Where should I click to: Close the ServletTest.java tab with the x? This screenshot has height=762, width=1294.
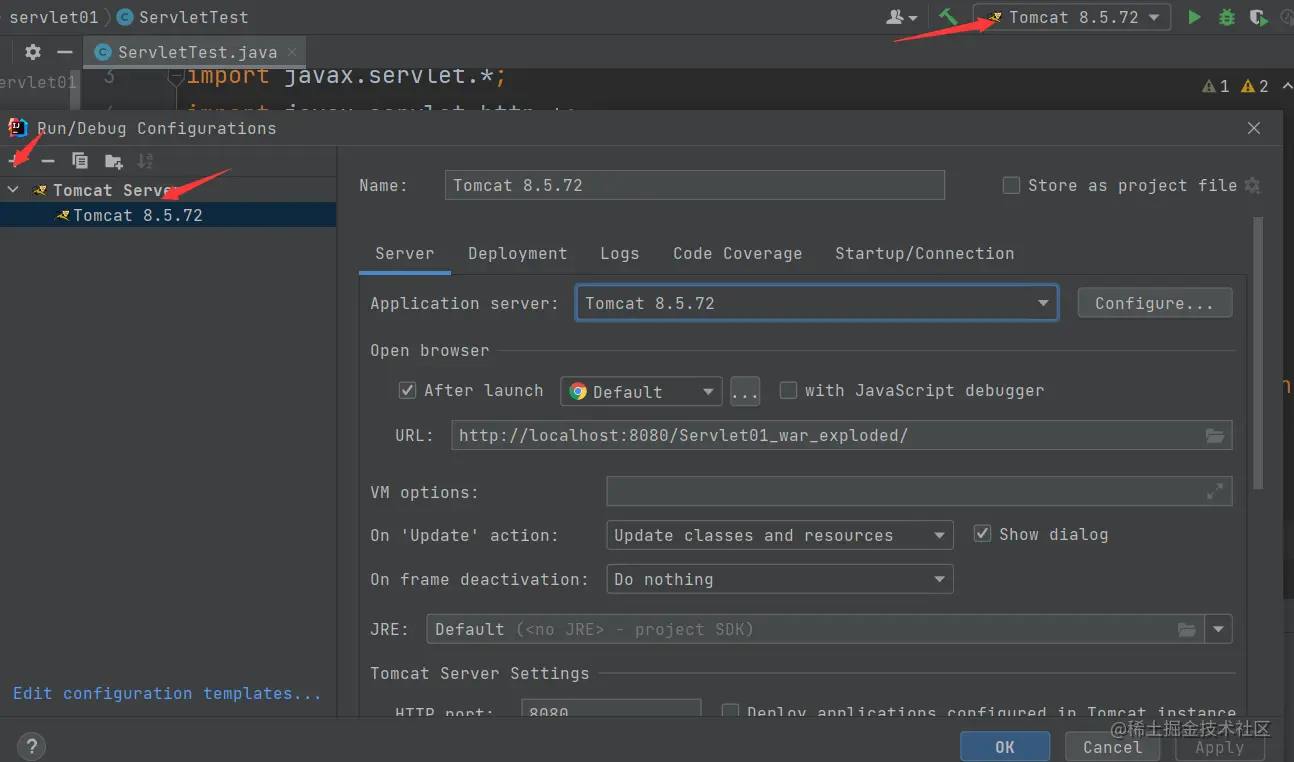tap(291, 52)
